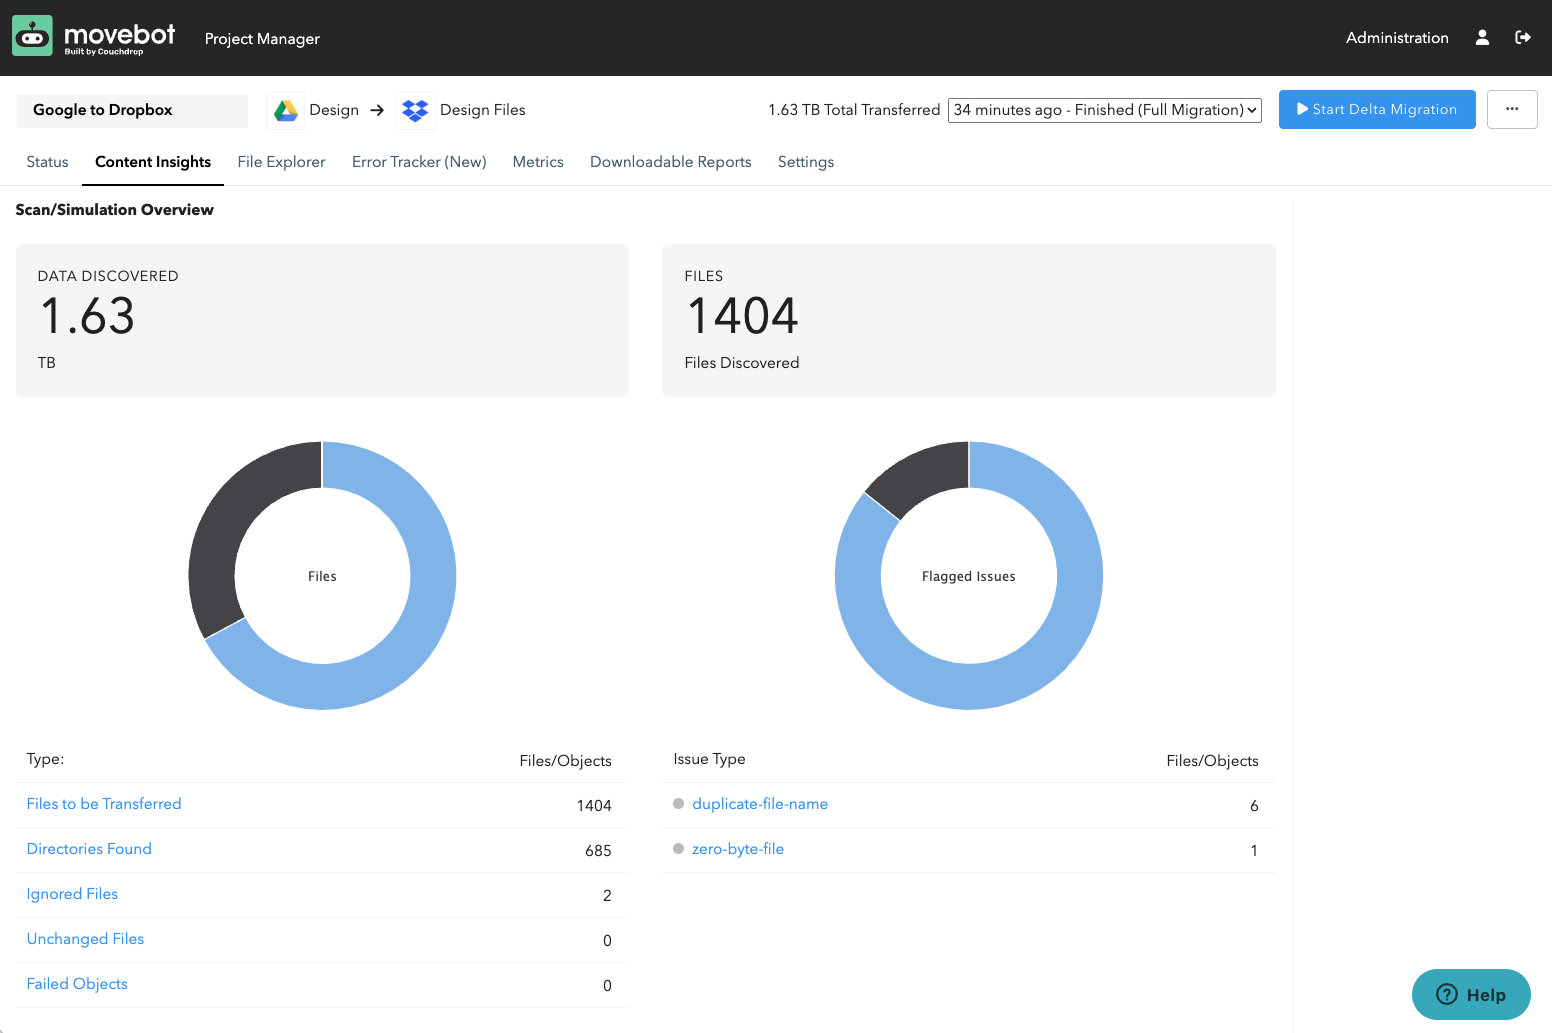Click the sign-out icon

pos(1523,37)
